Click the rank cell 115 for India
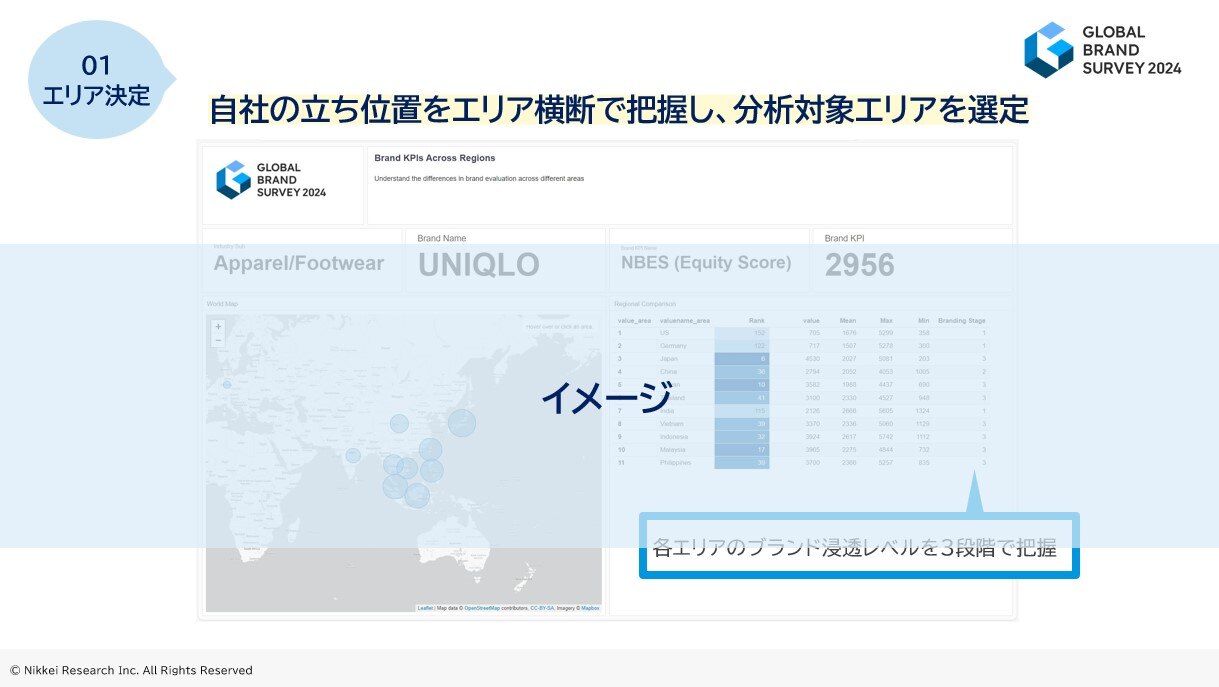 tap(742, 411)
